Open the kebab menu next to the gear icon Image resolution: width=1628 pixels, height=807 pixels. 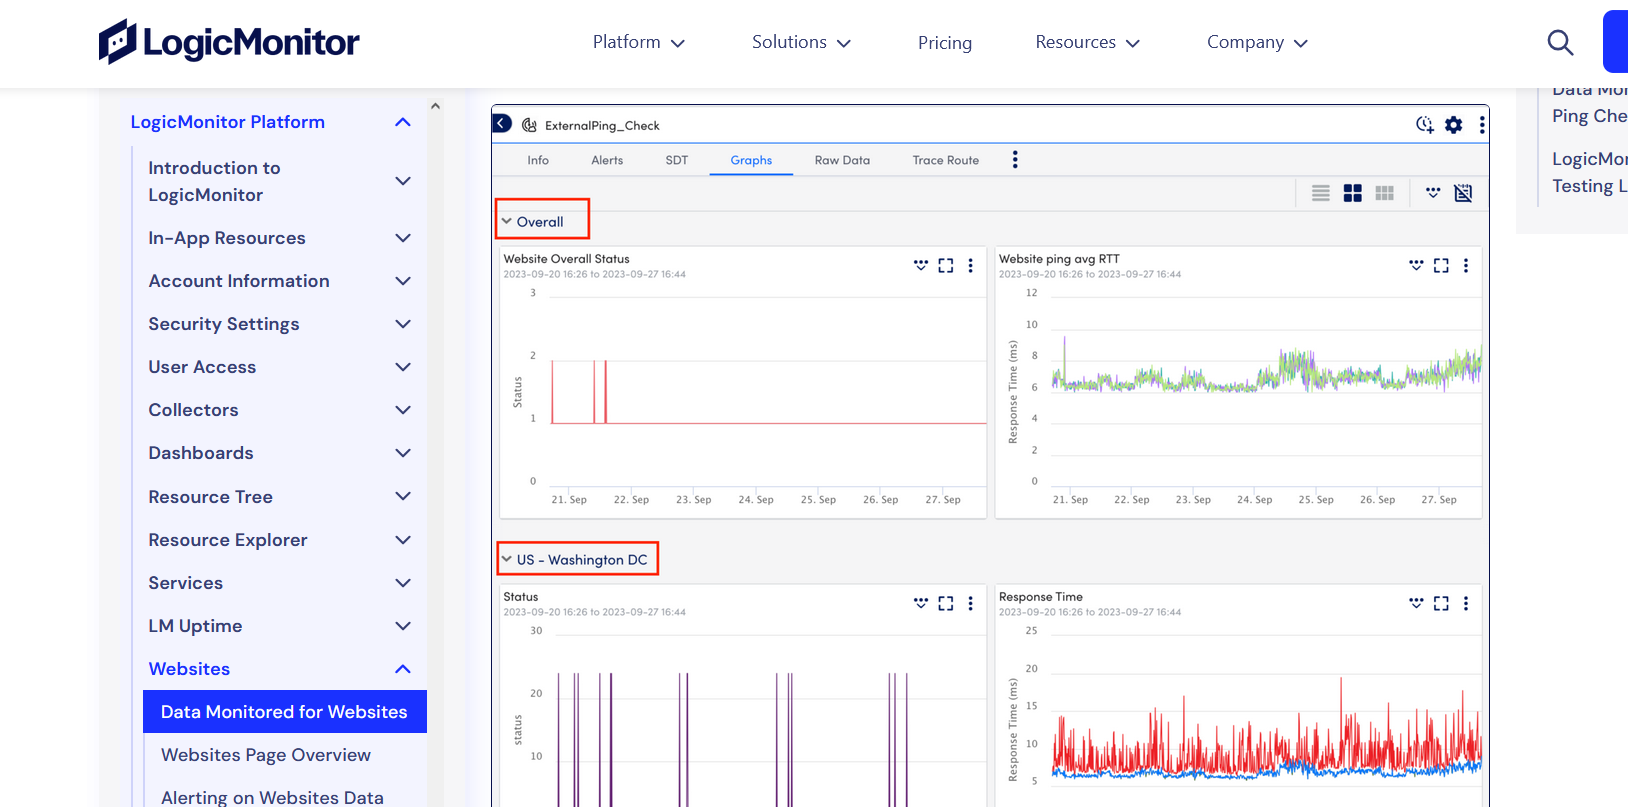click(1482, 125)
